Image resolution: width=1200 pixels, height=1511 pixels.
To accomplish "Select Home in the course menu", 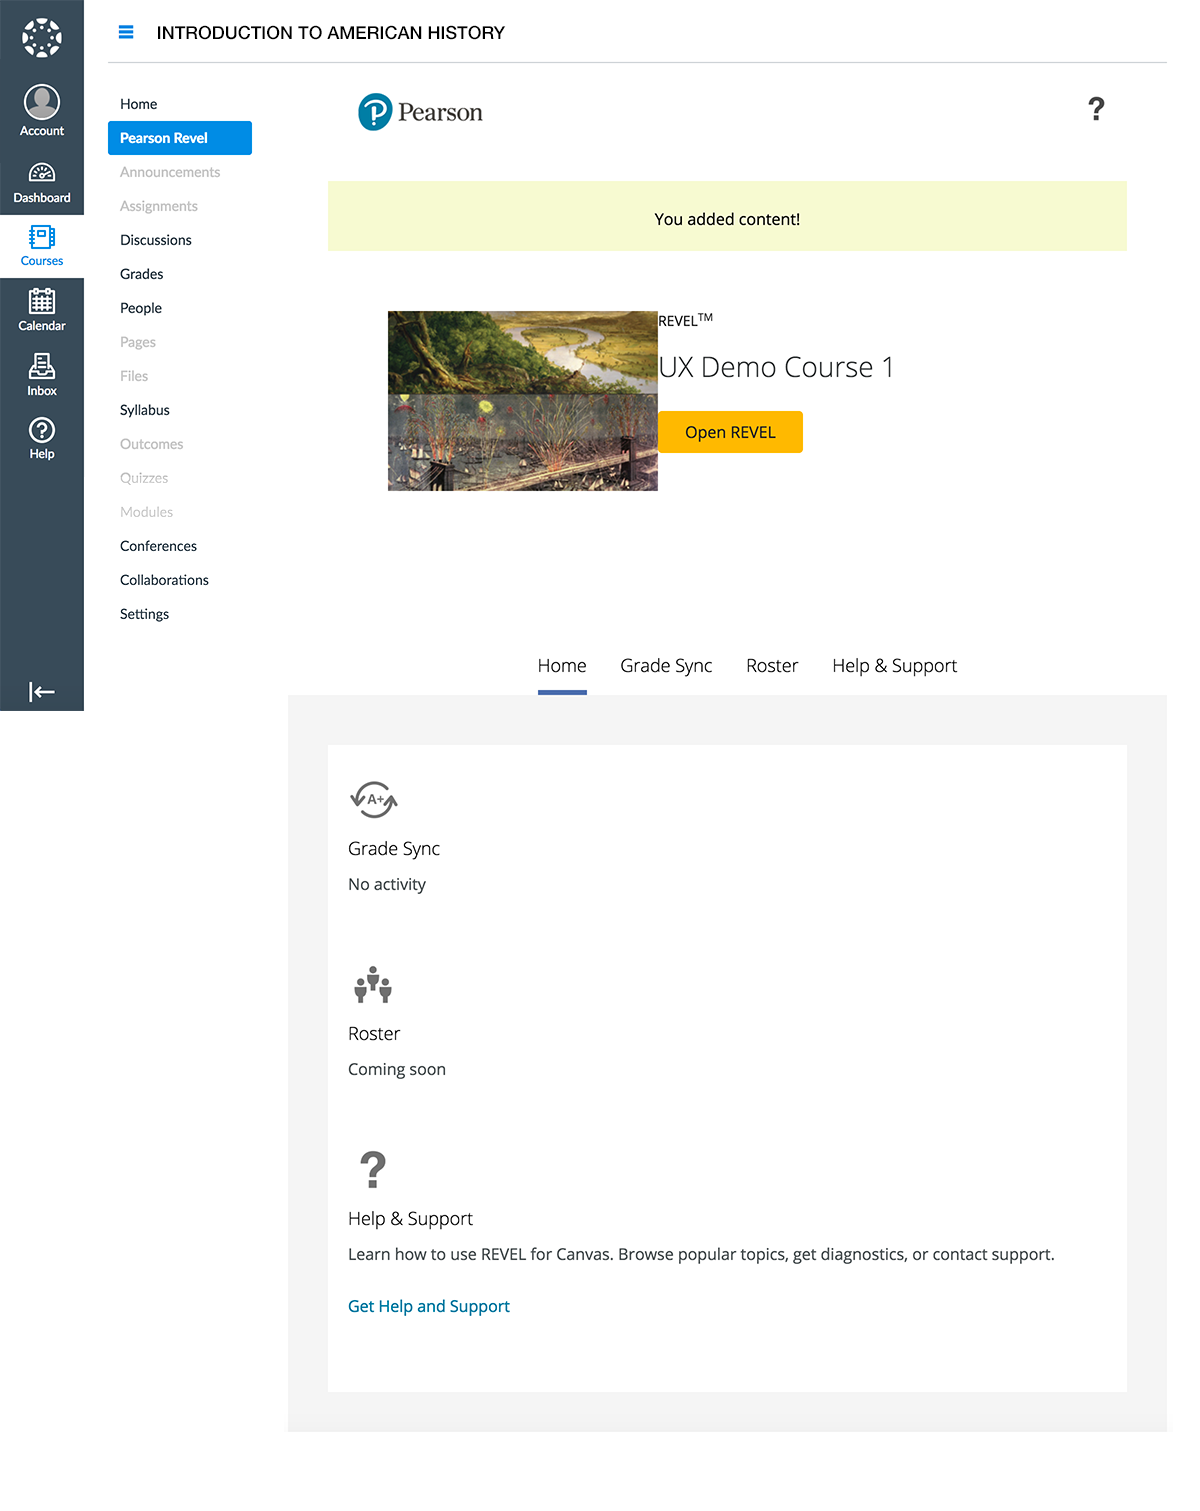I will [138, 104].
